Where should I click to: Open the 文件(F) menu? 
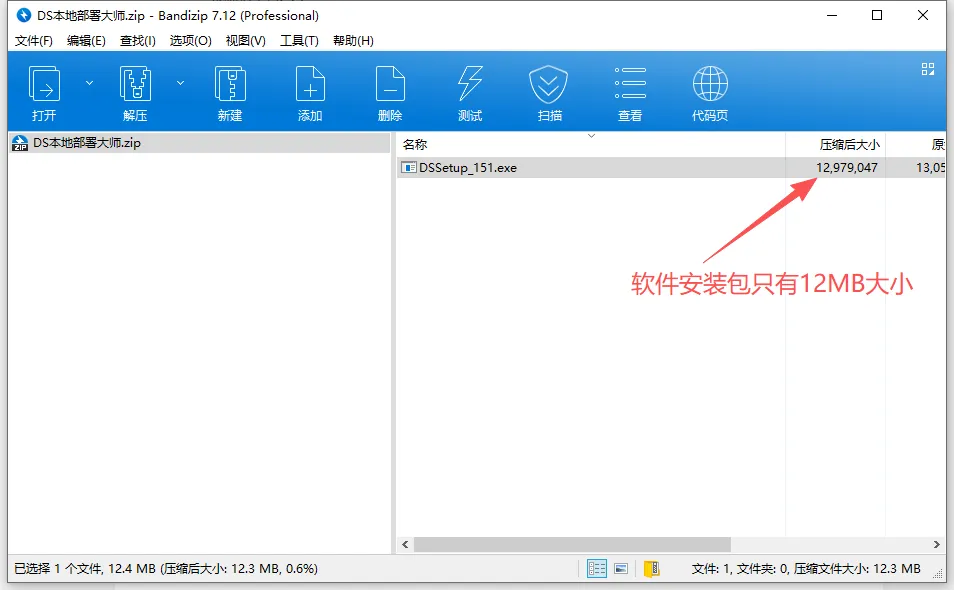point(33,41)
